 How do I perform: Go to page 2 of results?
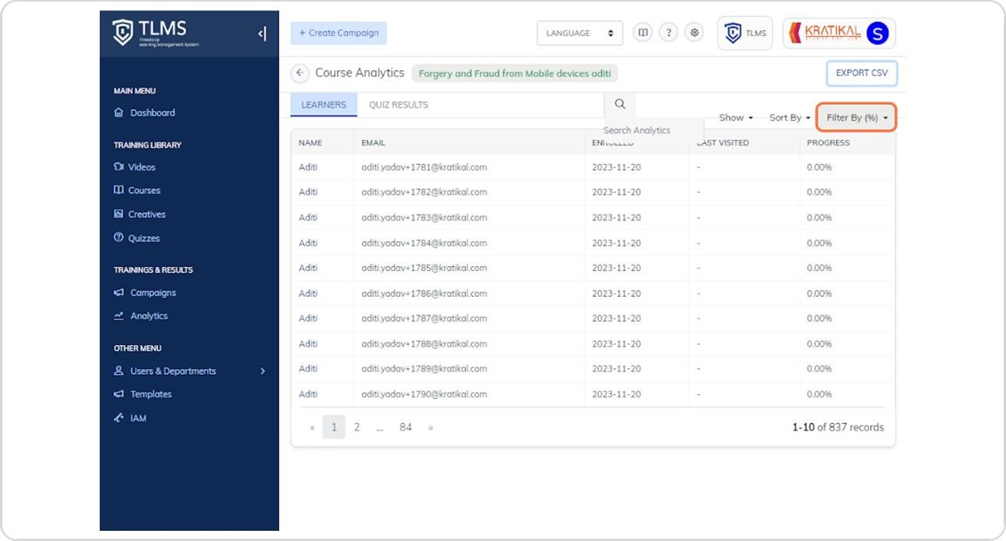[357, 427]
